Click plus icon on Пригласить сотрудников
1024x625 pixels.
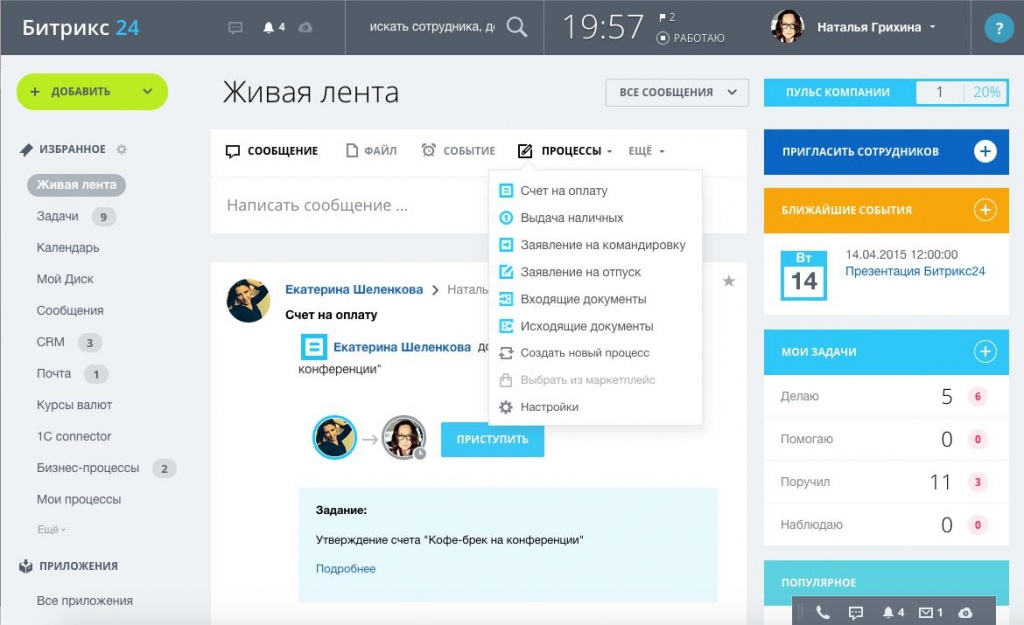click(985, 151)
